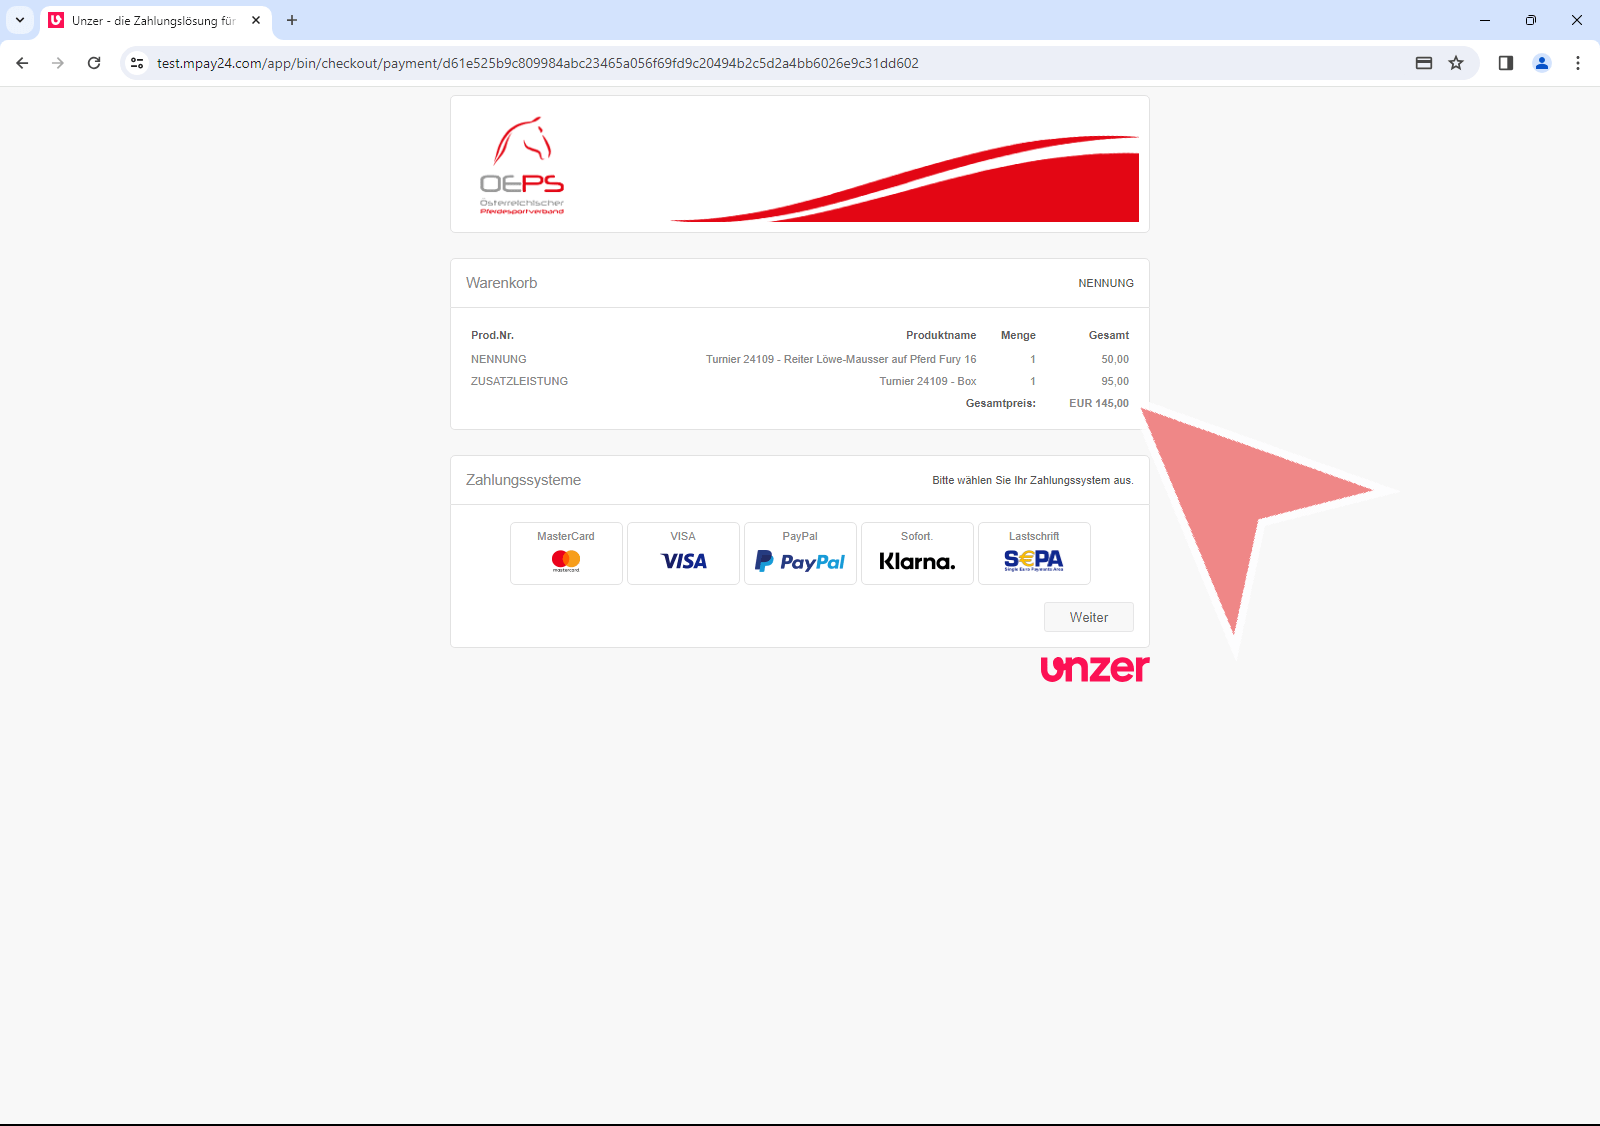Viewport: 1600px width, 1126px height.
Task: Close the Unzer tab
Action: tap(256, 20)
